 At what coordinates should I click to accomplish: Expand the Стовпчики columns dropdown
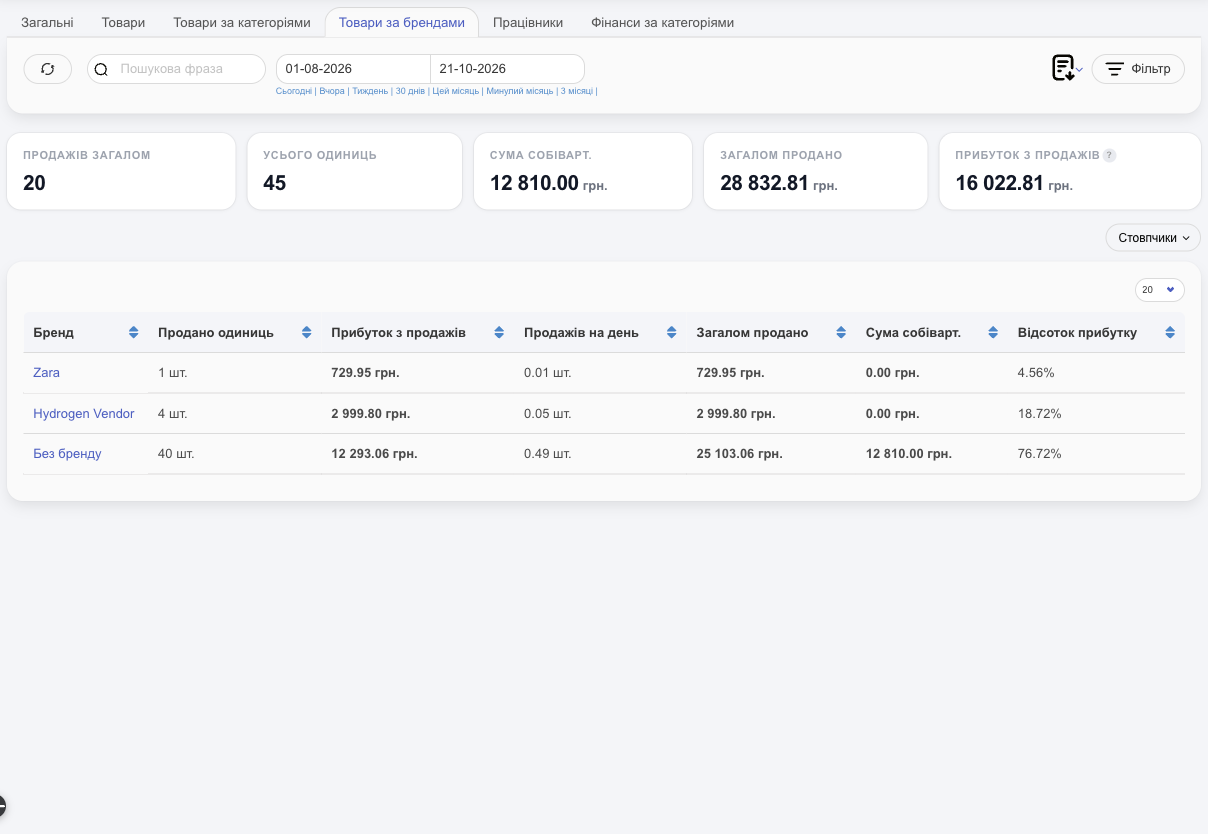click(1153, 238)
